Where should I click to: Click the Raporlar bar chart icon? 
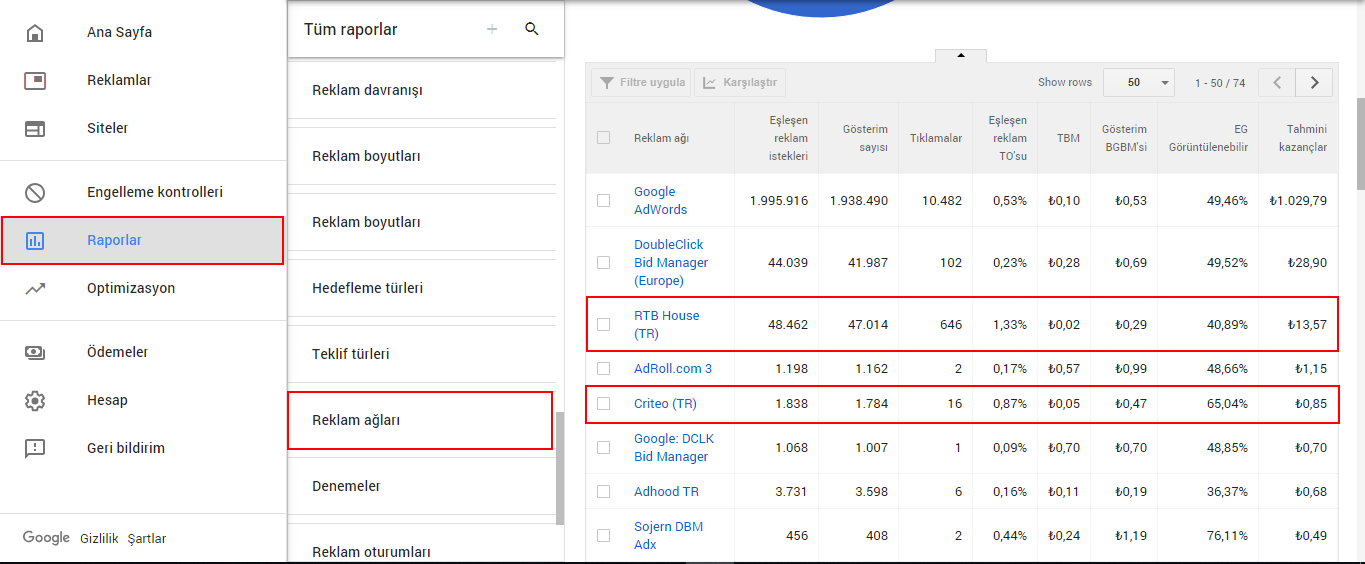click(35, 240)
